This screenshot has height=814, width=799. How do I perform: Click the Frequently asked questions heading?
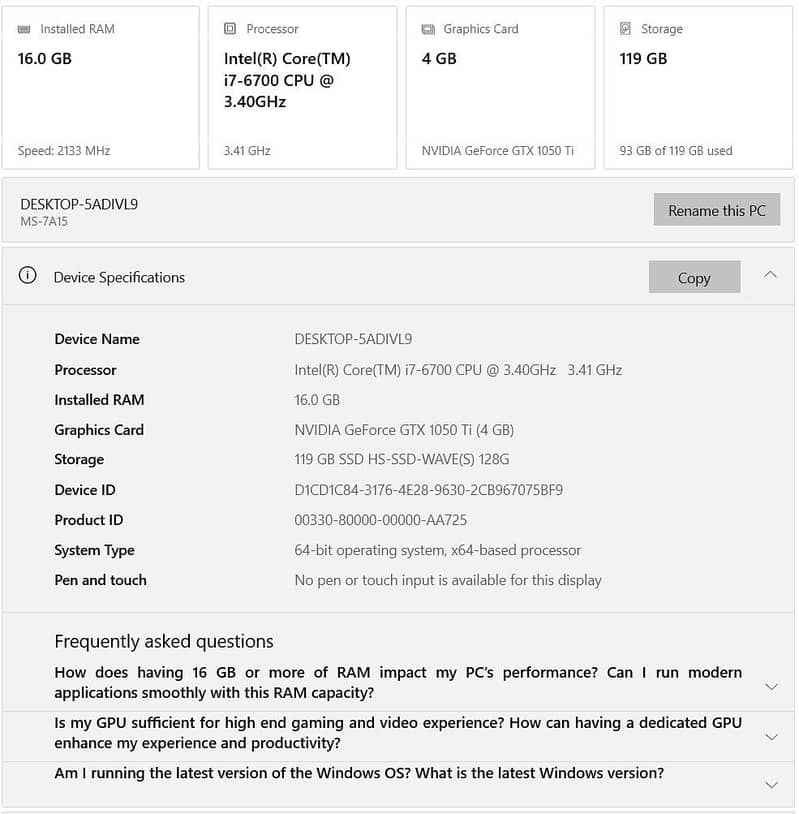click(x=164, y=642)
